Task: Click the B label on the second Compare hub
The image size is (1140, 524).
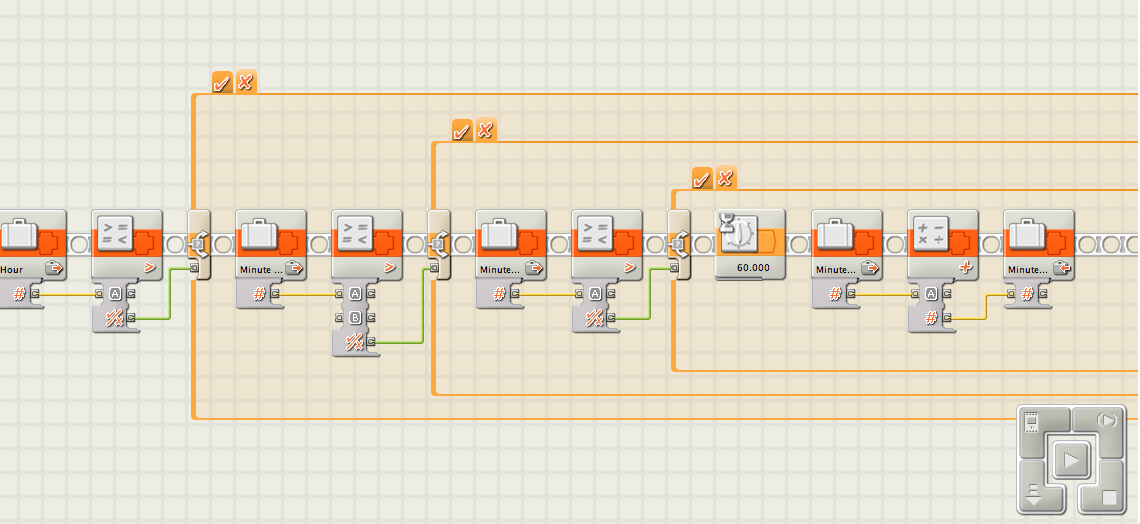Action: coord(356,318)
